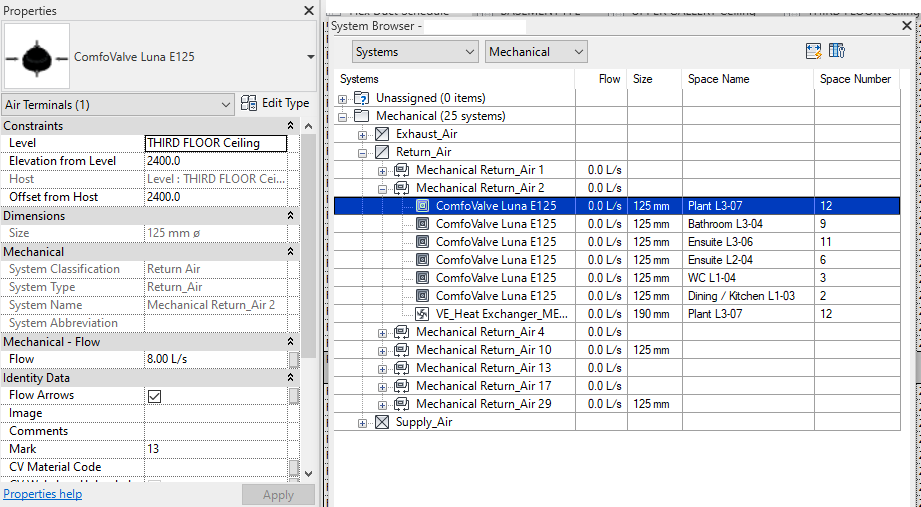The width and height of the screenshot is (921, 507).
Task: Collapse the Constraints section
Action: point(290,126)
